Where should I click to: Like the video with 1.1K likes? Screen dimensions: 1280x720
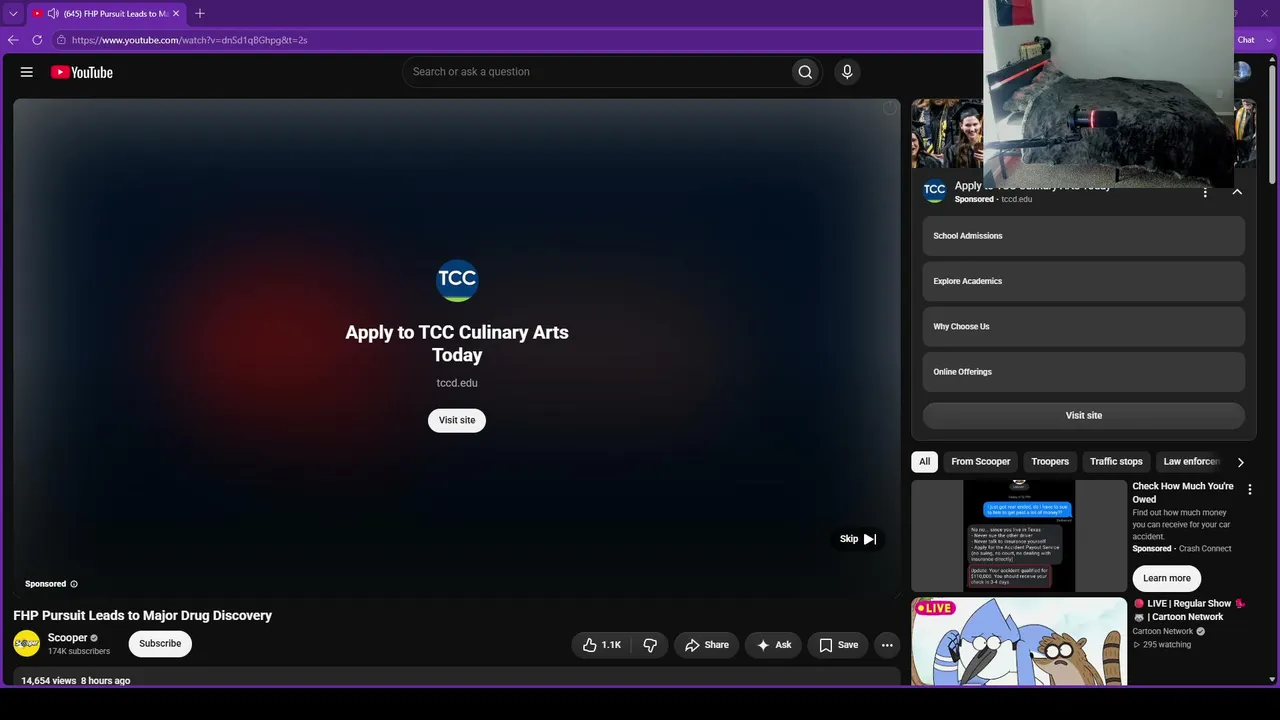coord(602,645)
